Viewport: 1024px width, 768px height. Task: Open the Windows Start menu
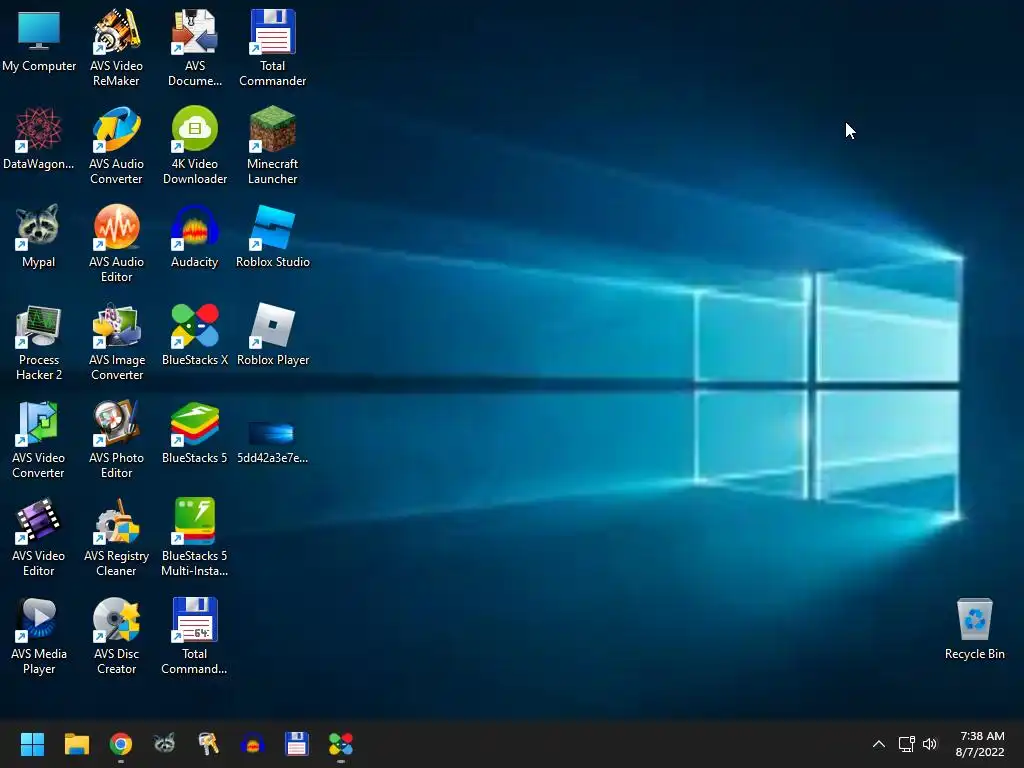tap(32, 744)
